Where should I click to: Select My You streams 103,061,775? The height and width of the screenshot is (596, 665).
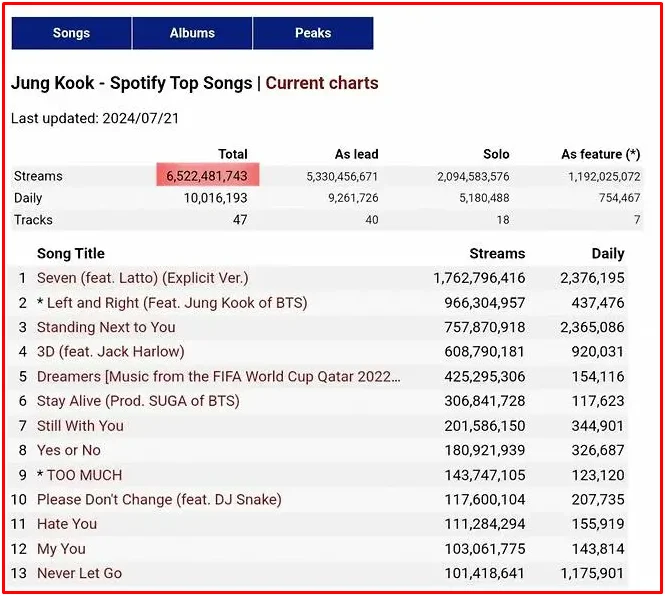pos(485,549)
